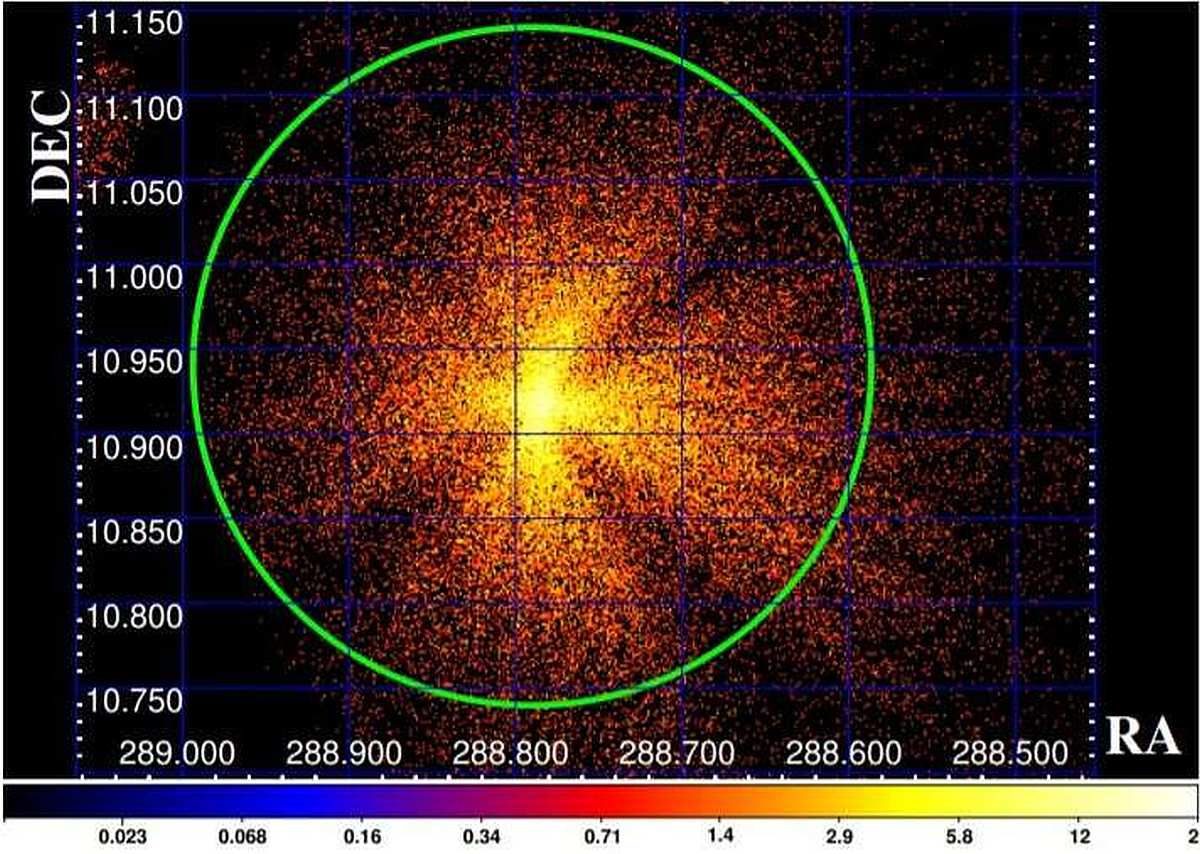This screenshot has width=1200, height=854.
Task: Click the 288.800 right ascension label
Action: point(510,751)
